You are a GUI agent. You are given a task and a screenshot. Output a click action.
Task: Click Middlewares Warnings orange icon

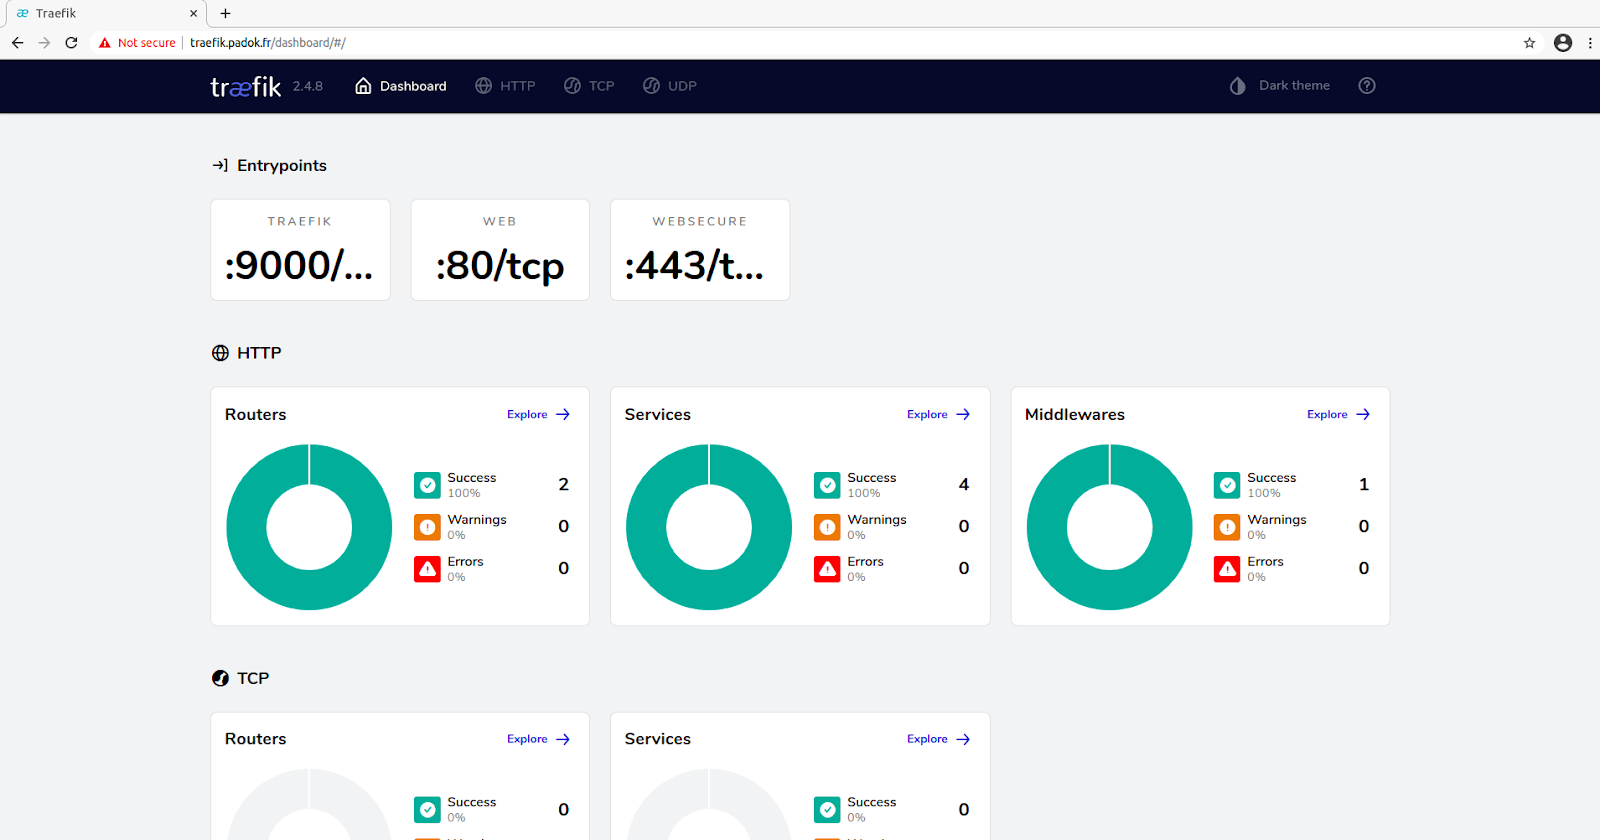pyautogui.click(x=1227, y=527)
